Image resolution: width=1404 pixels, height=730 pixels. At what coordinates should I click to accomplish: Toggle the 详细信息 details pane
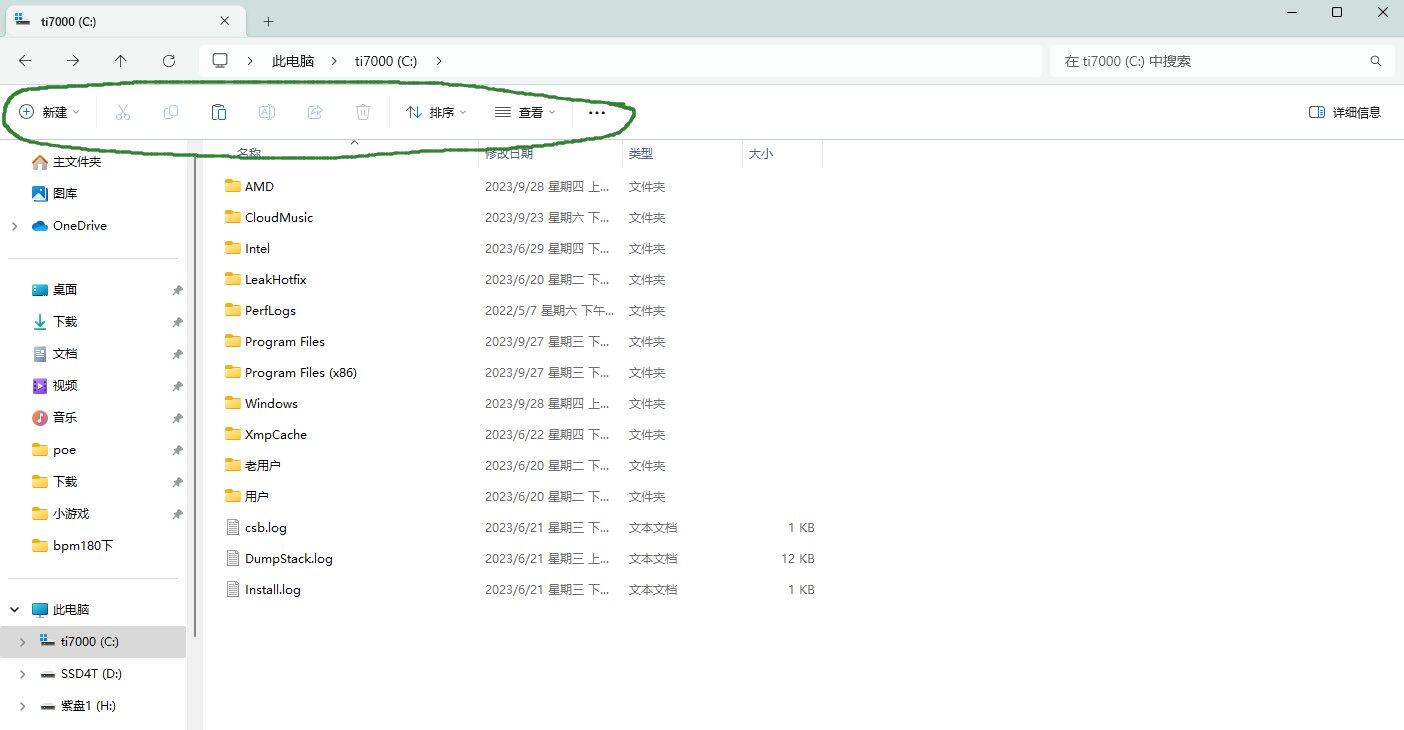[1345, 113]
